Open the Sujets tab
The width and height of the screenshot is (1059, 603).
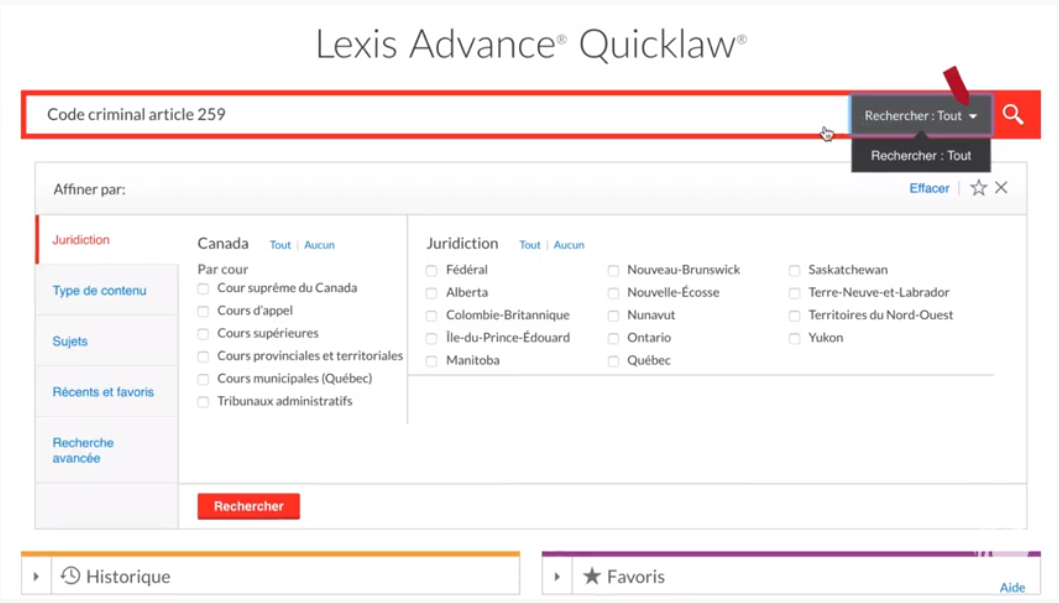(x=70, y=342)
